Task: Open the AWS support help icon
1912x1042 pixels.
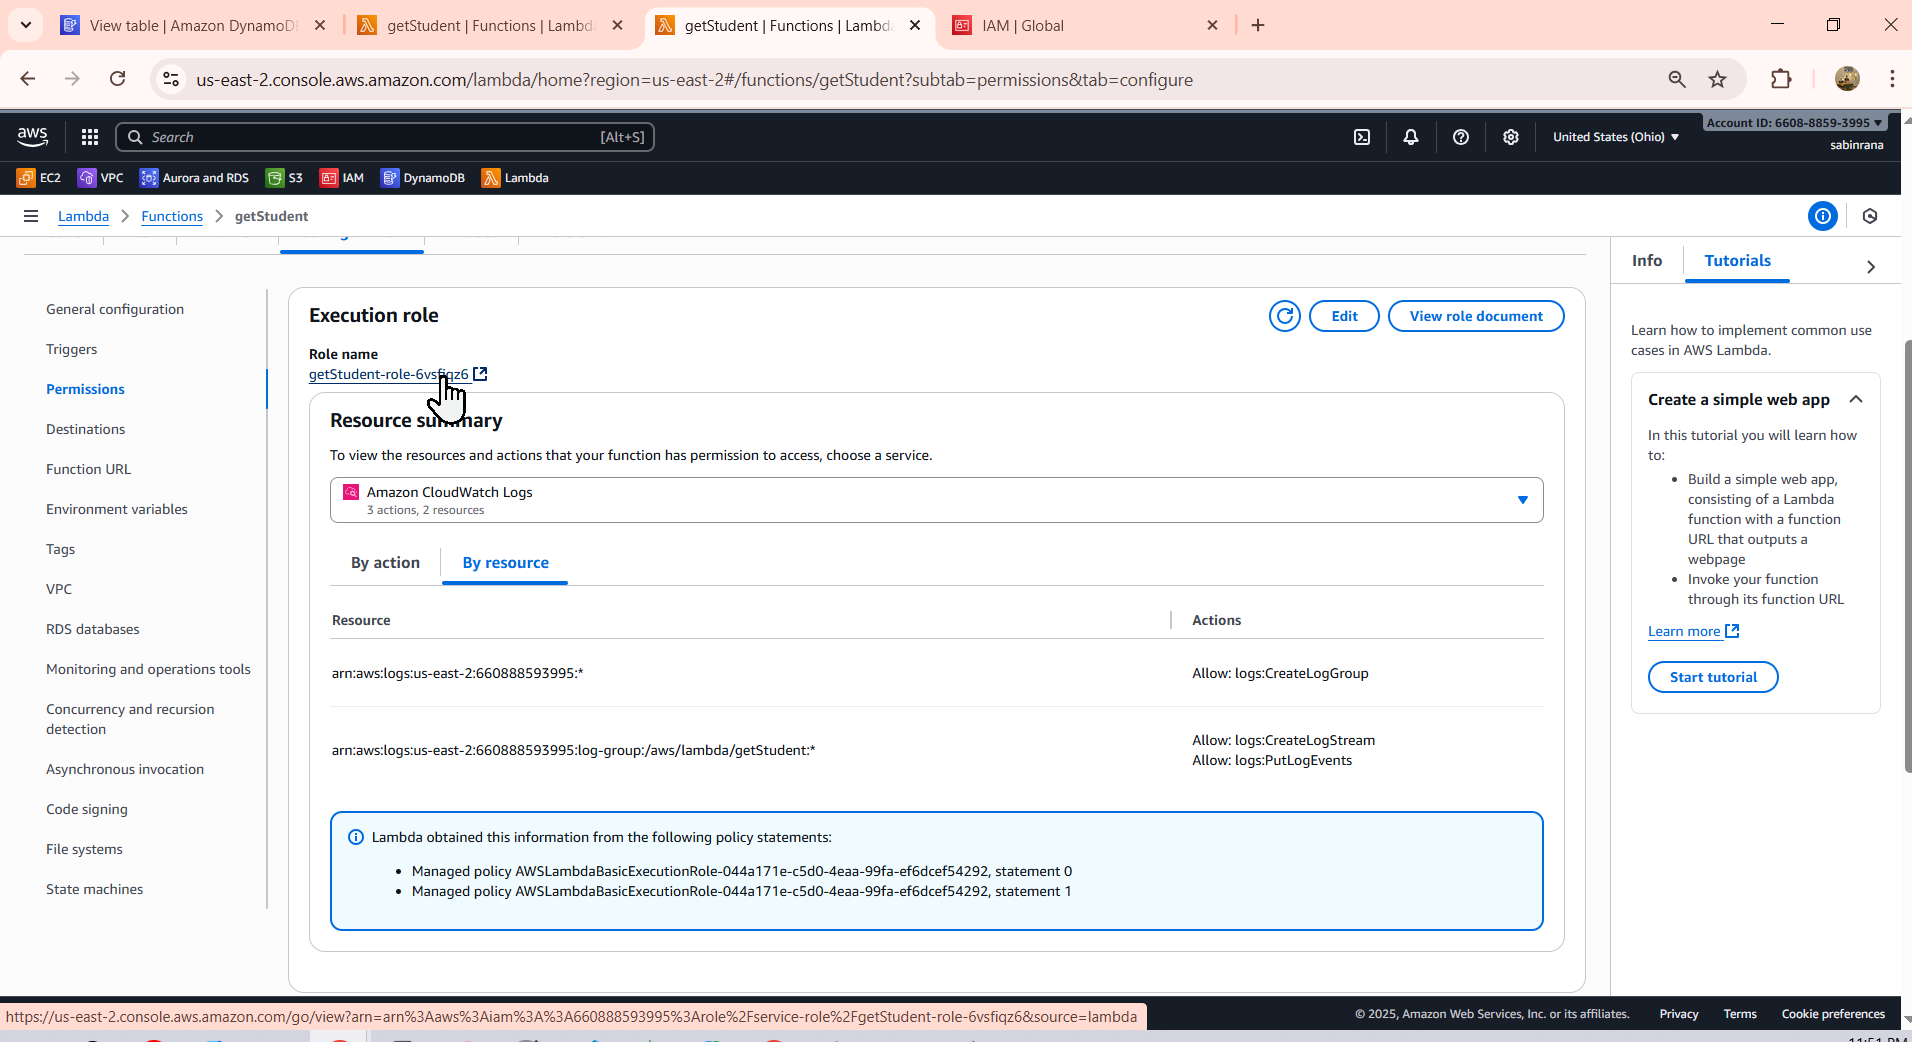Action: tap(1461, 137)
